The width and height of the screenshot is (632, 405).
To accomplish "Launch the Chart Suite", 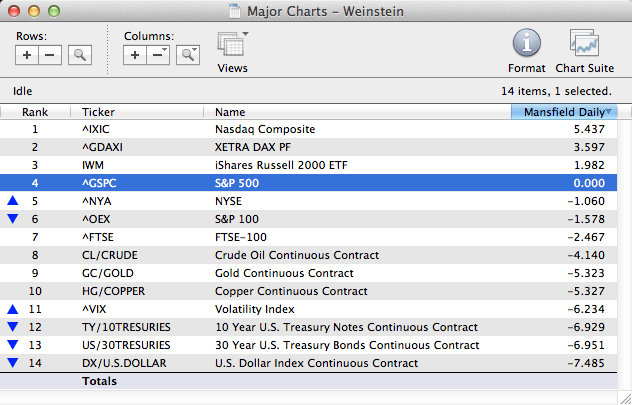I will 584,50.
